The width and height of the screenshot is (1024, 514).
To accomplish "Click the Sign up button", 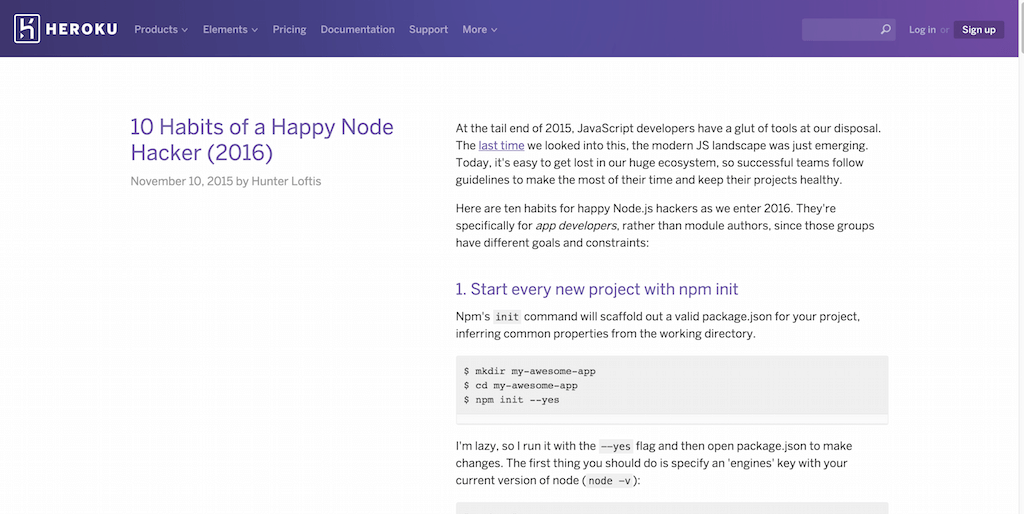I will click(978, 29).
